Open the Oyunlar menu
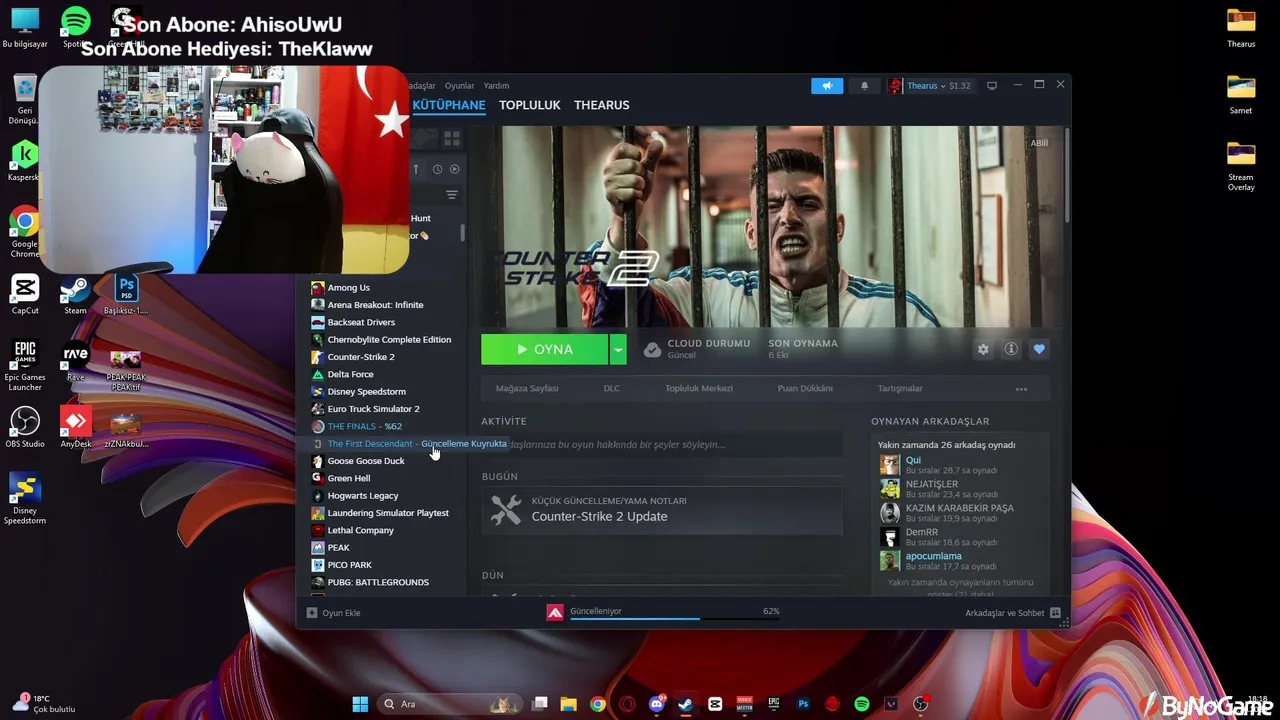1280x720 pixels. (x=459, y=86)
